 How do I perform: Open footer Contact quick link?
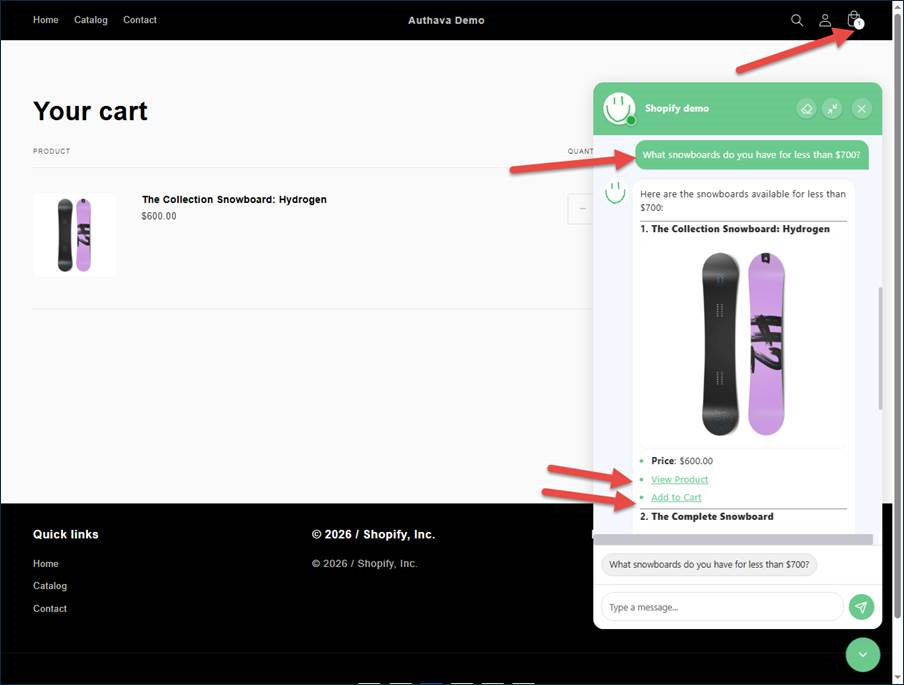coord(50,608)
